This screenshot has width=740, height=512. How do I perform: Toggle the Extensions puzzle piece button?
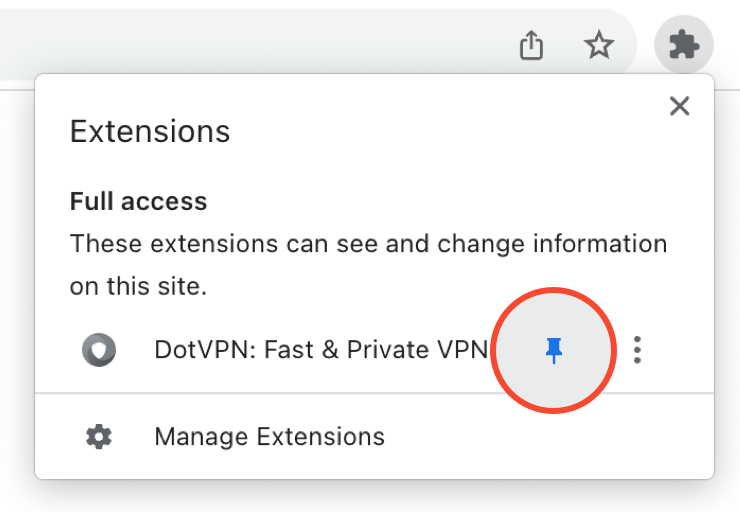684,45
